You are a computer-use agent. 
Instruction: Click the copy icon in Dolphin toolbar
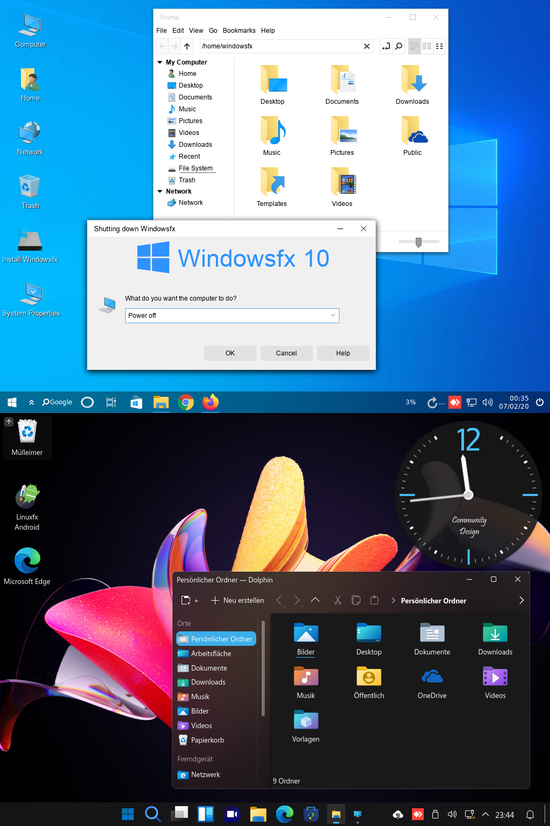[356, 601]
